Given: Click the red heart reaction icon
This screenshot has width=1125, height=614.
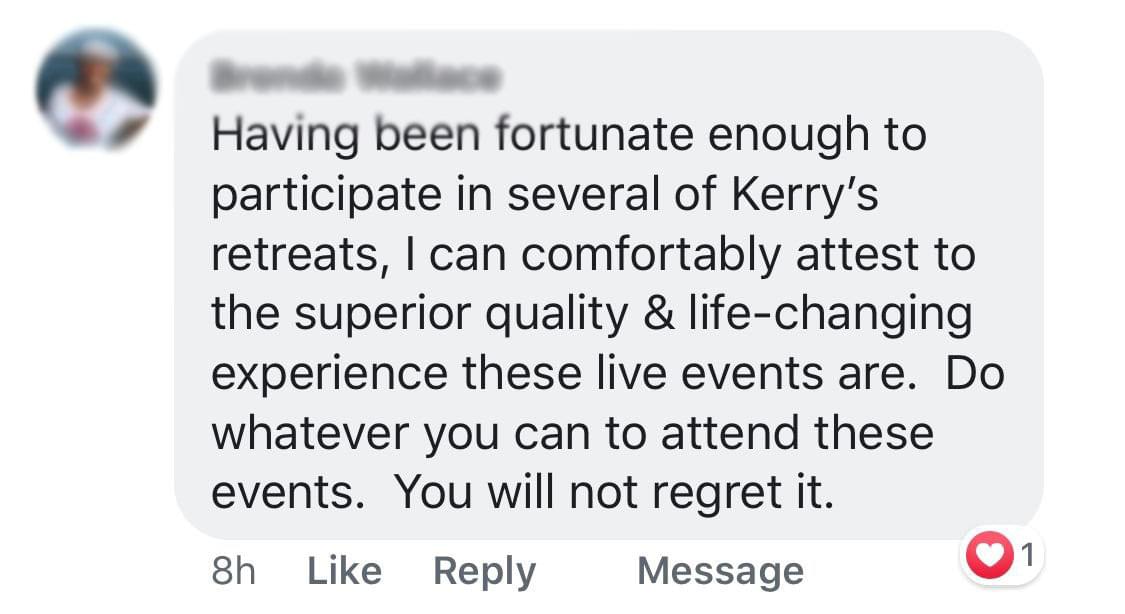Looking at the screenshot, I should (989, 554).
